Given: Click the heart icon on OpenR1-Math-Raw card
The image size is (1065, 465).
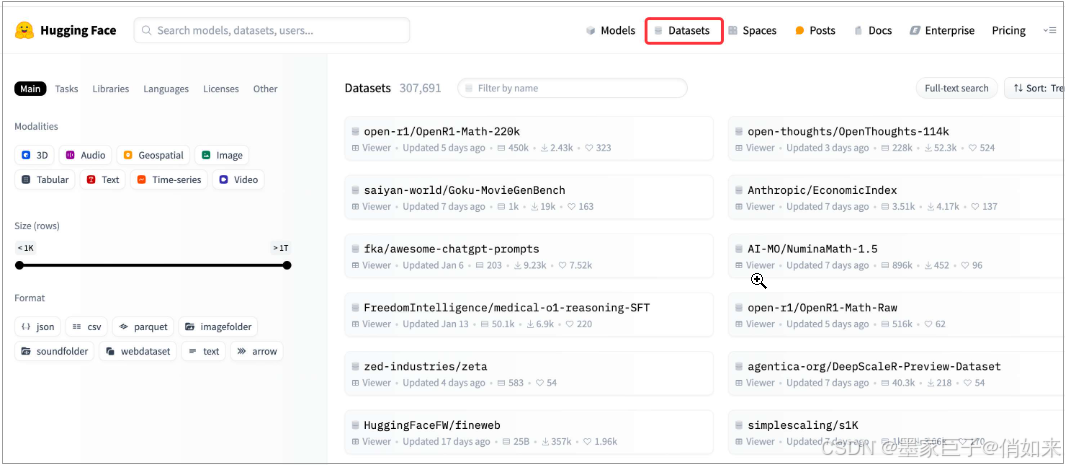Looking at the screenshot, I should (x=928, y=324).
